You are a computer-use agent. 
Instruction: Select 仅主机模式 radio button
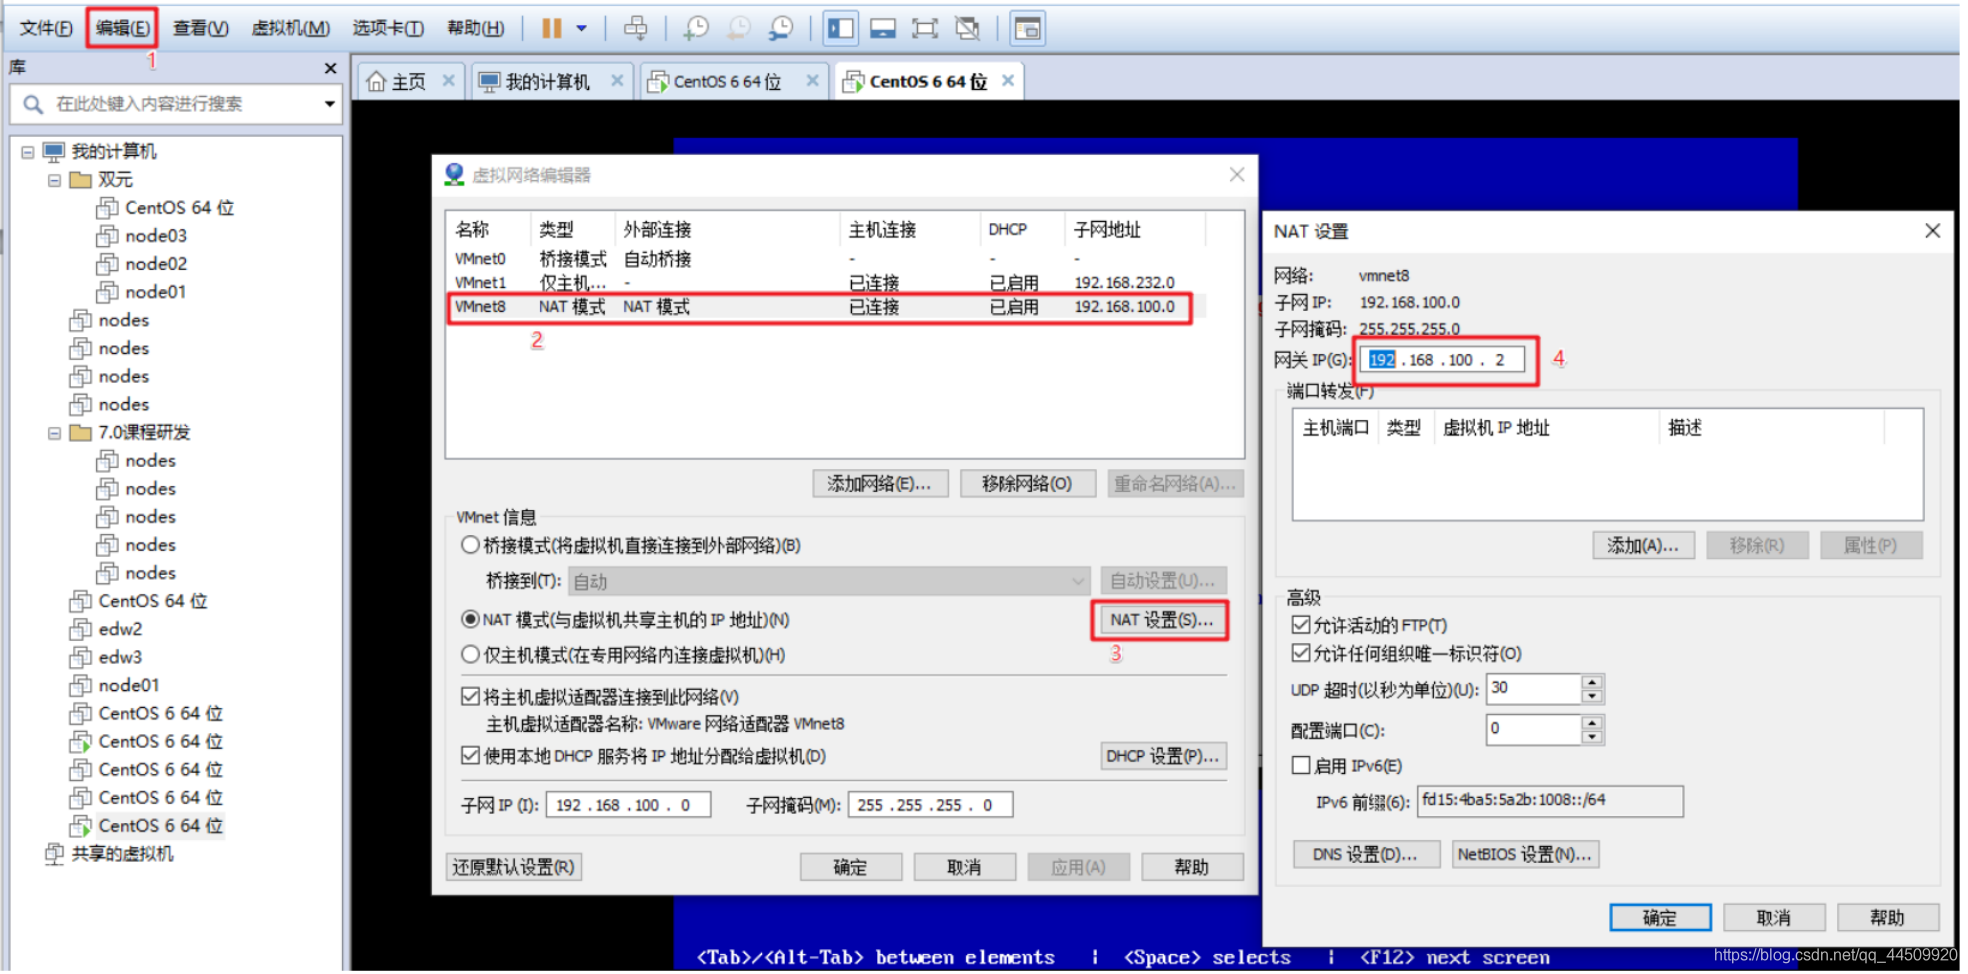(x=470, y=654)
